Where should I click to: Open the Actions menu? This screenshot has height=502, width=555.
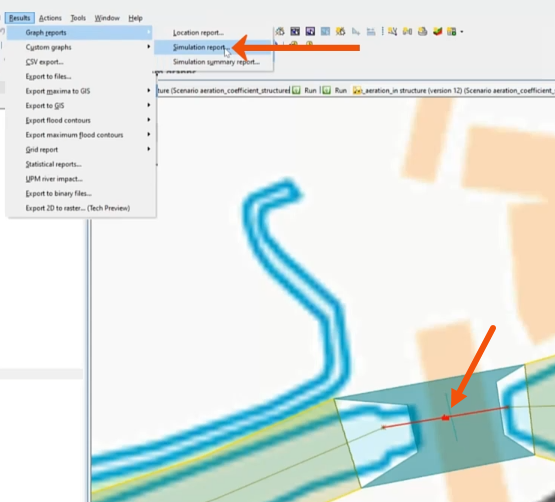point(50,18)
